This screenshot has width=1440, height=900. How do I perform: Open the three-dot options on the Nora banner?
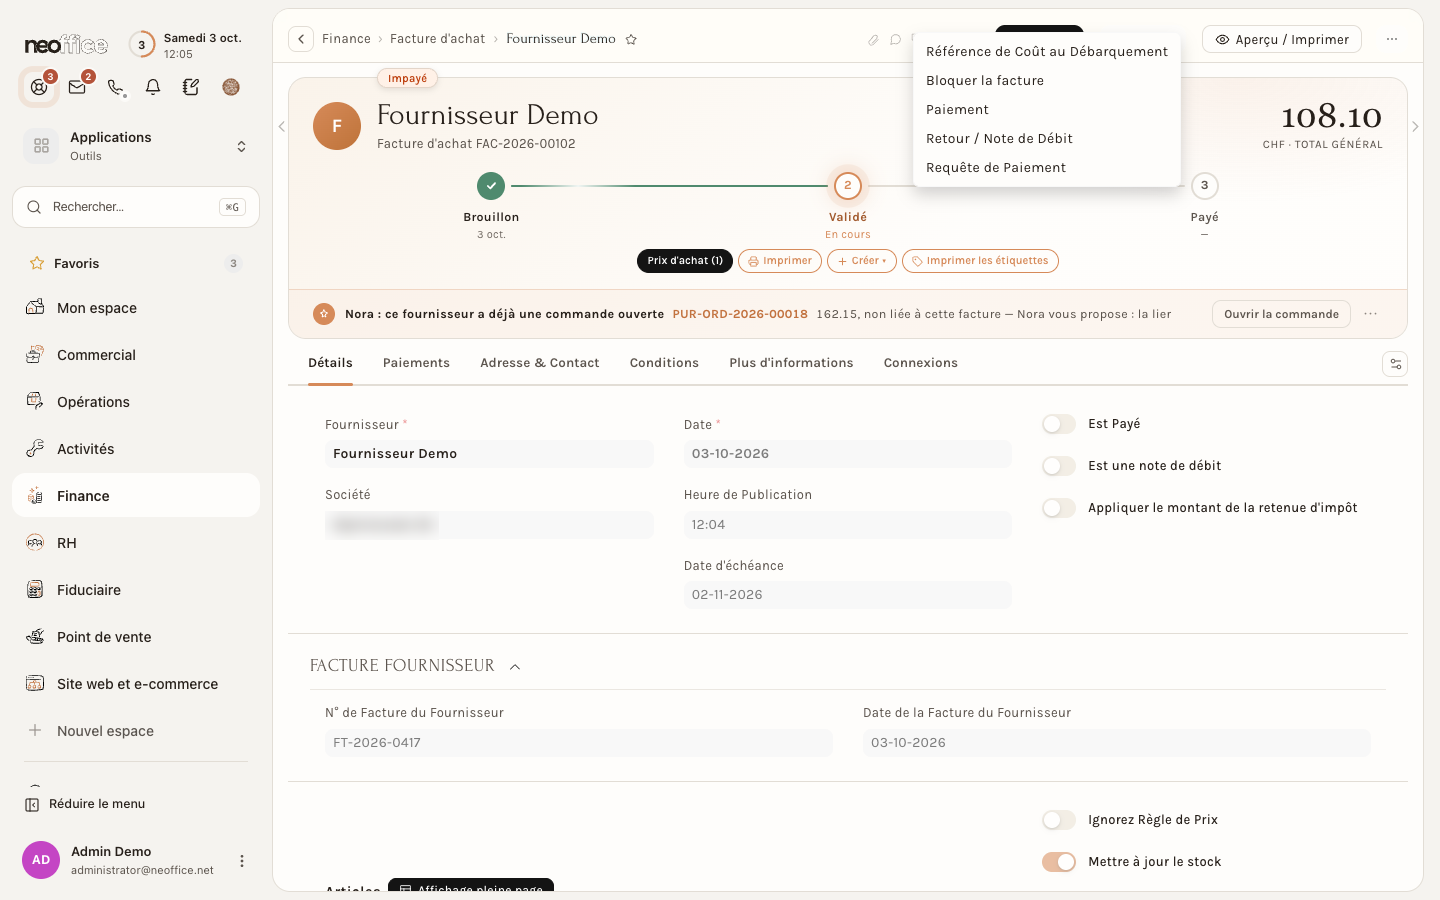(1371, 314)
